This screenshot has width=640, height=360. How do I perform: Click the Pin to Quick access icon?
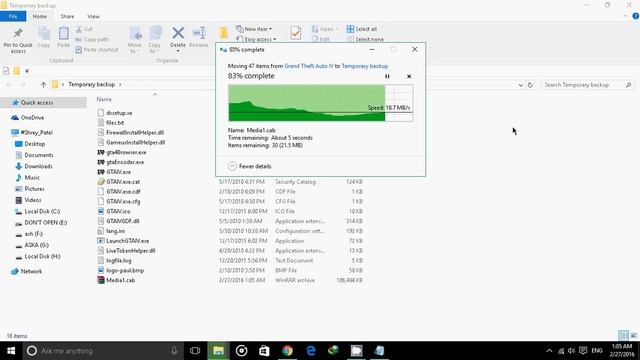pyautogui.click(x=18, y=33)
